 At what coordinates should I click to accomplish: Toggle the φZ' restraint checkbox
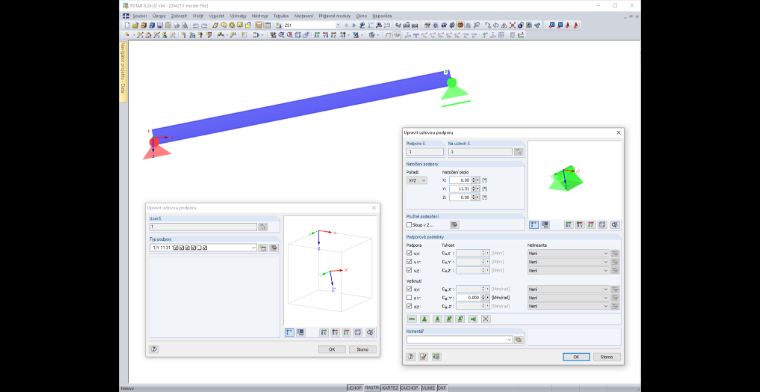pos(409,306)
